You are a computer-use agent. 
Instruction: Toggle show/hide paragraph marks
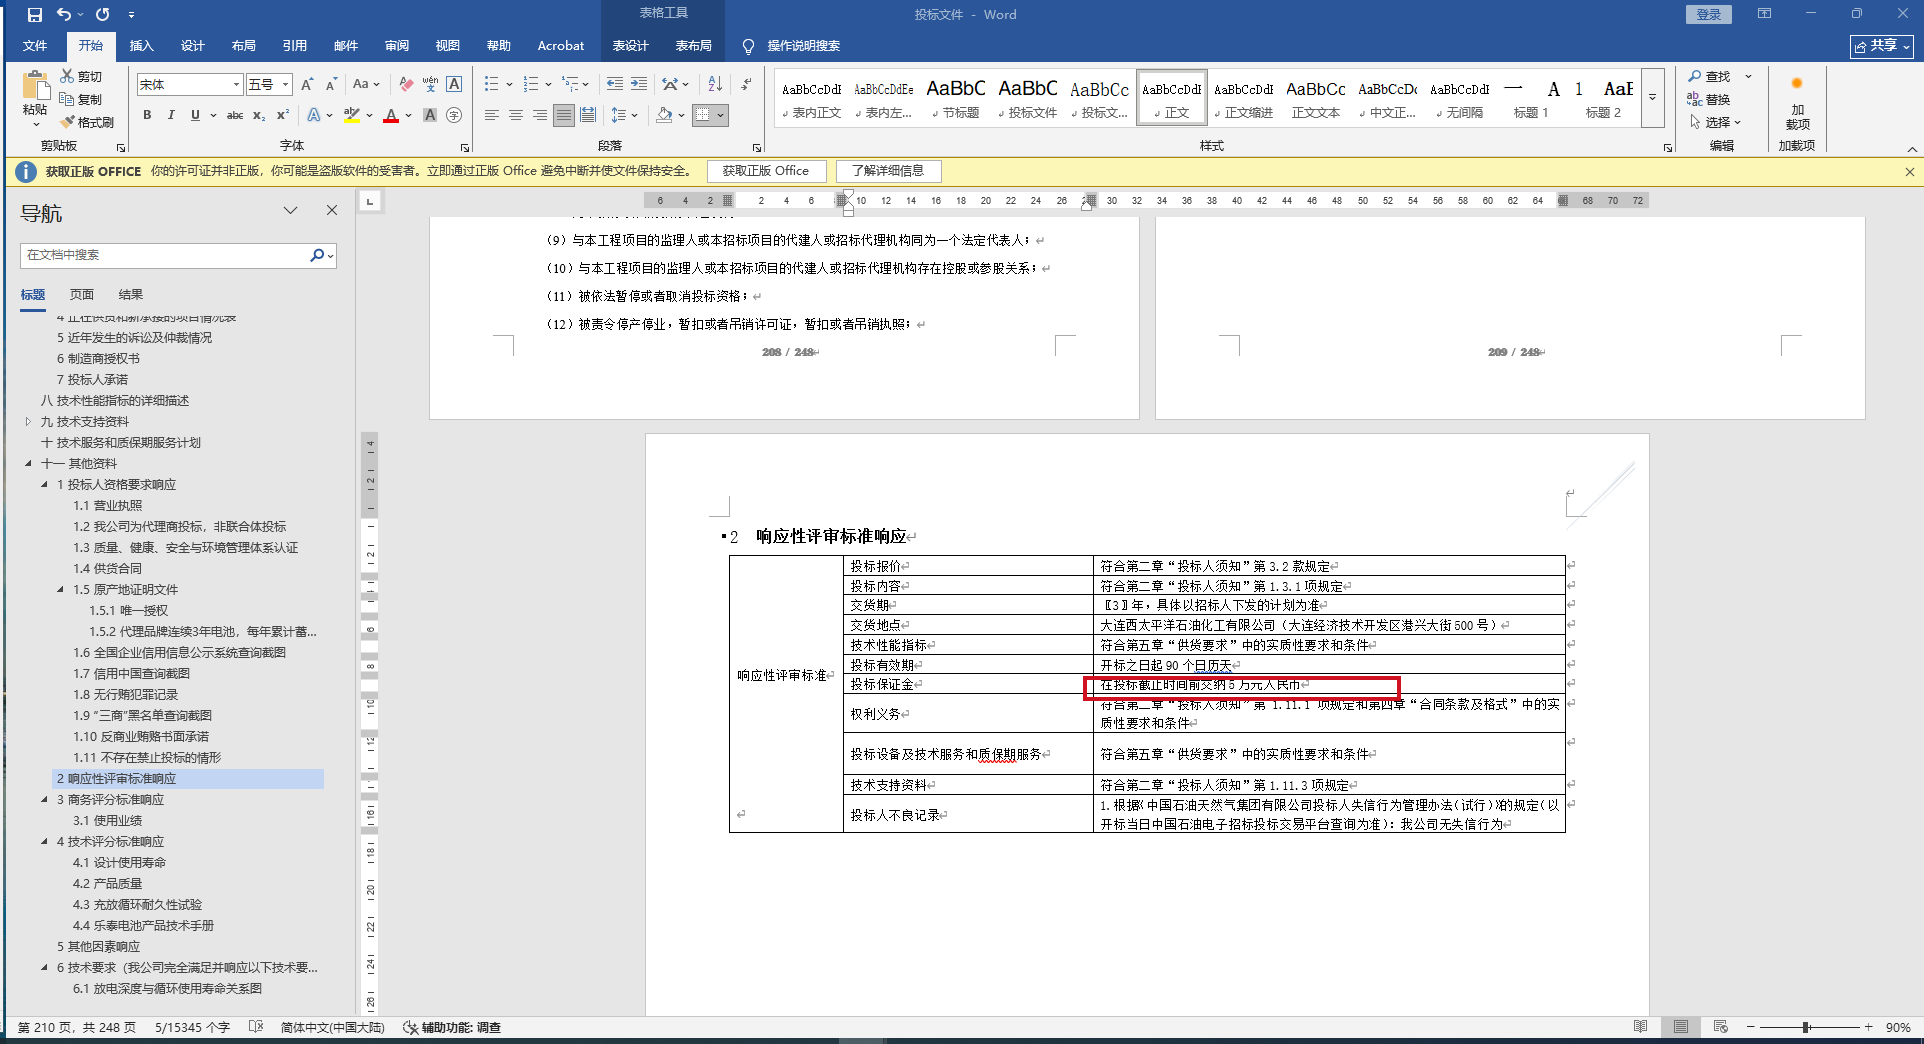tap(746, 84)
